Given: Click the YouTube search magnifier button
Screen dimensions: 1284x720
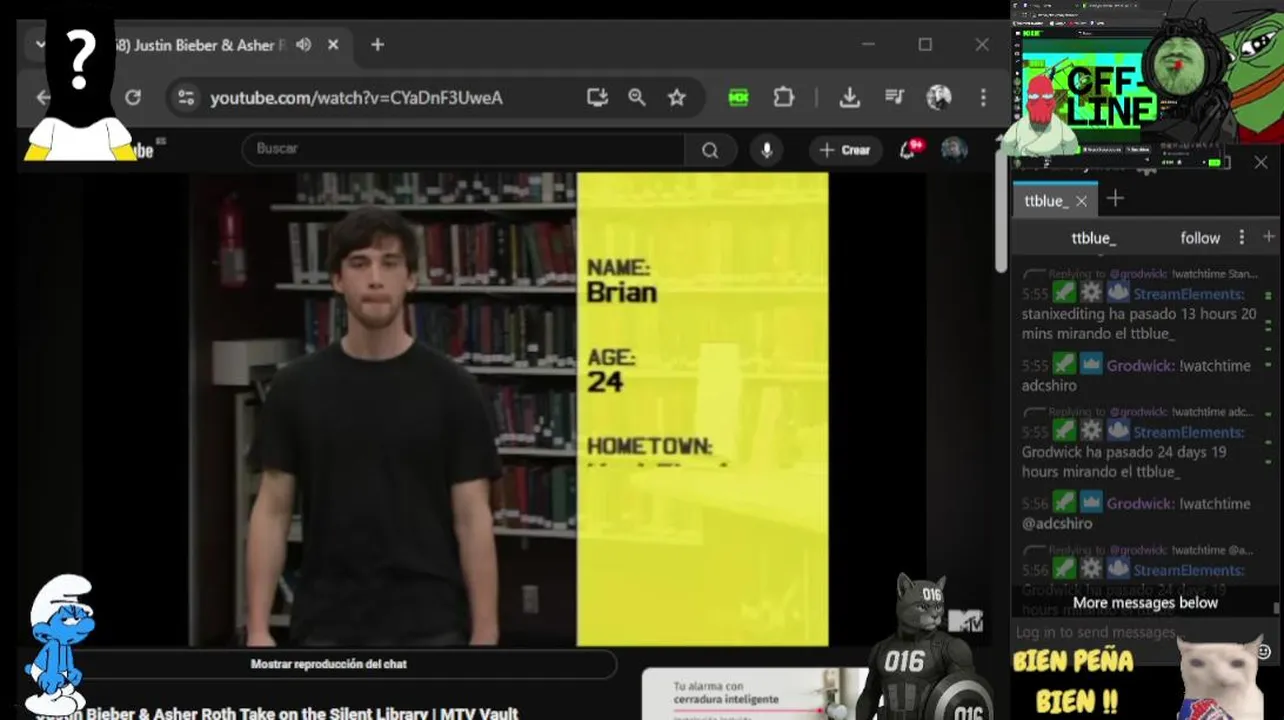Looking at the screenshot, I should pyautogui.click(x=710, y=150).
